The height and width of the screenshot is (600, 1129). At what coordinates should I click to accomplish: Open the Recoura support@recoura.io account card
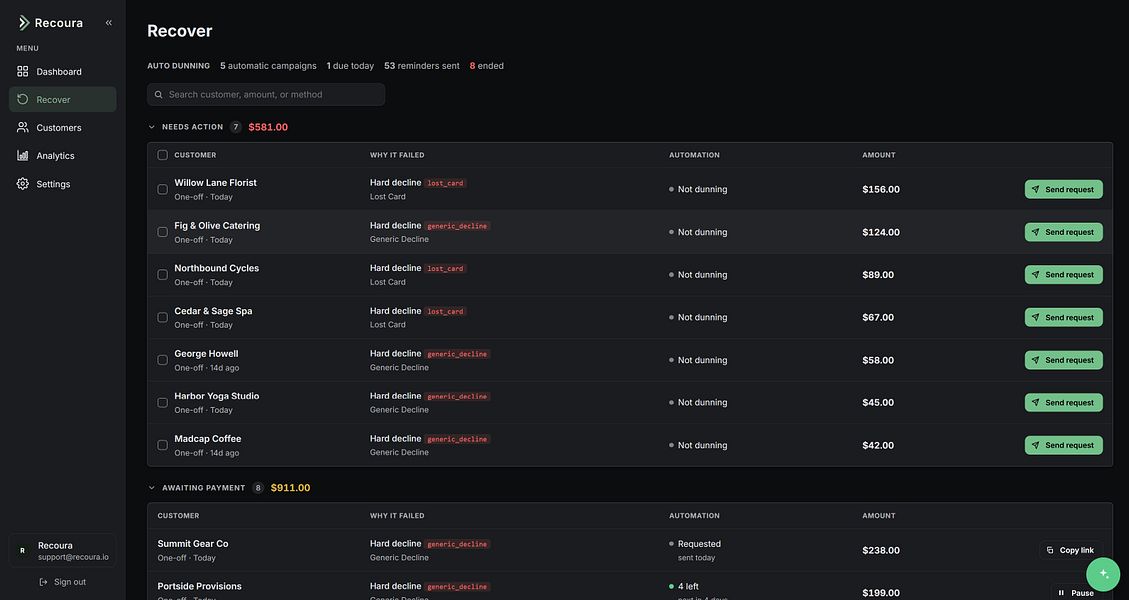click(x=63, y=550)
